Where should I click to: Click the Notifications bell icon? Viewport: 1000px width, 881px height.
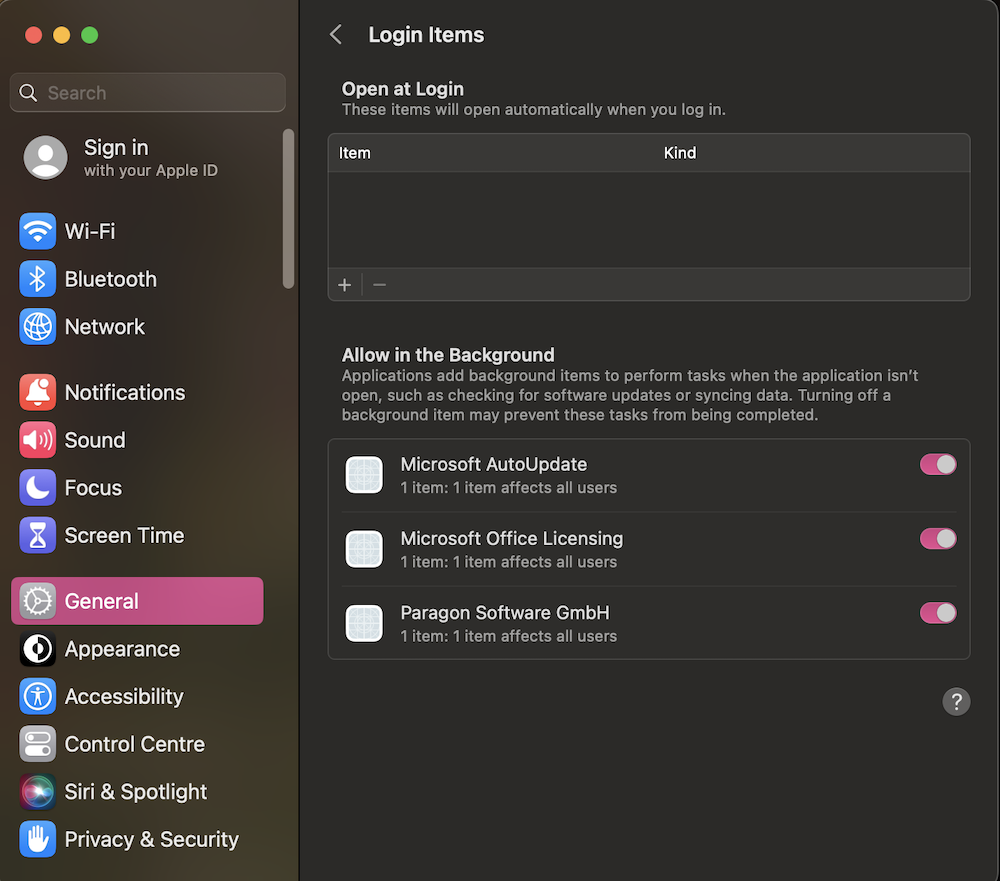38,392
